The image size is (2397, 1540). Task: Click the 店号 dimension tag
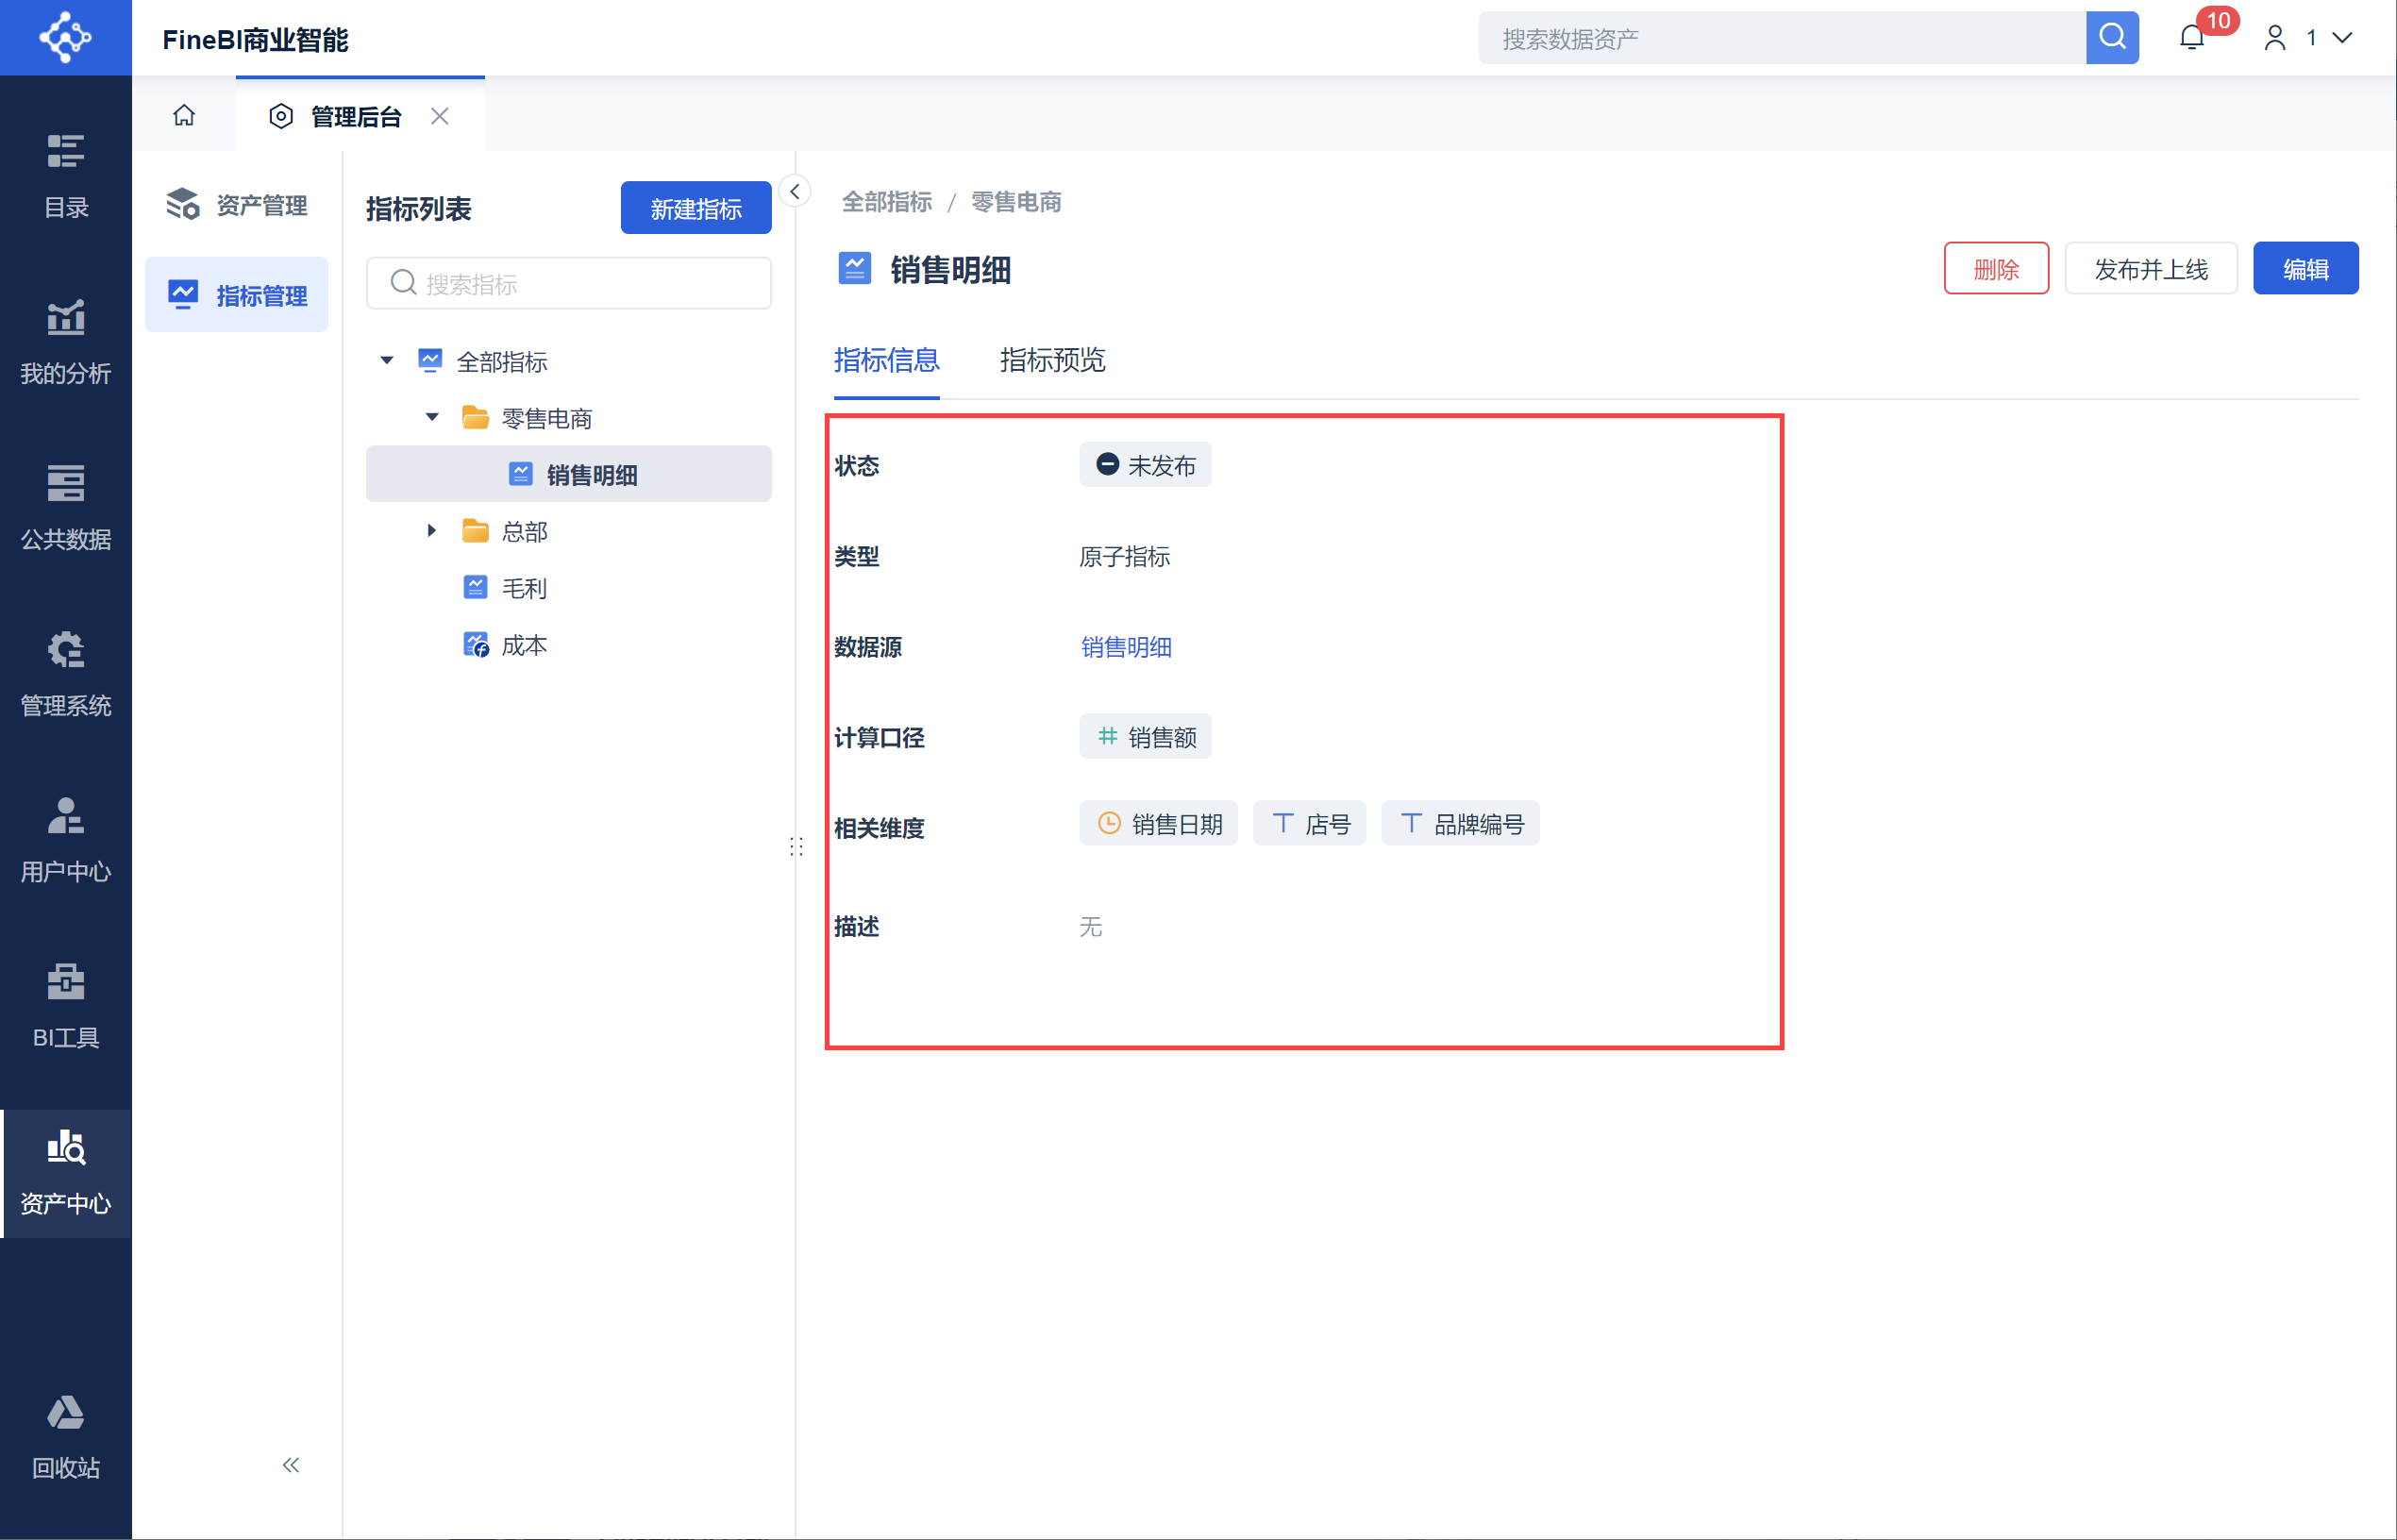coord(1309,824)
